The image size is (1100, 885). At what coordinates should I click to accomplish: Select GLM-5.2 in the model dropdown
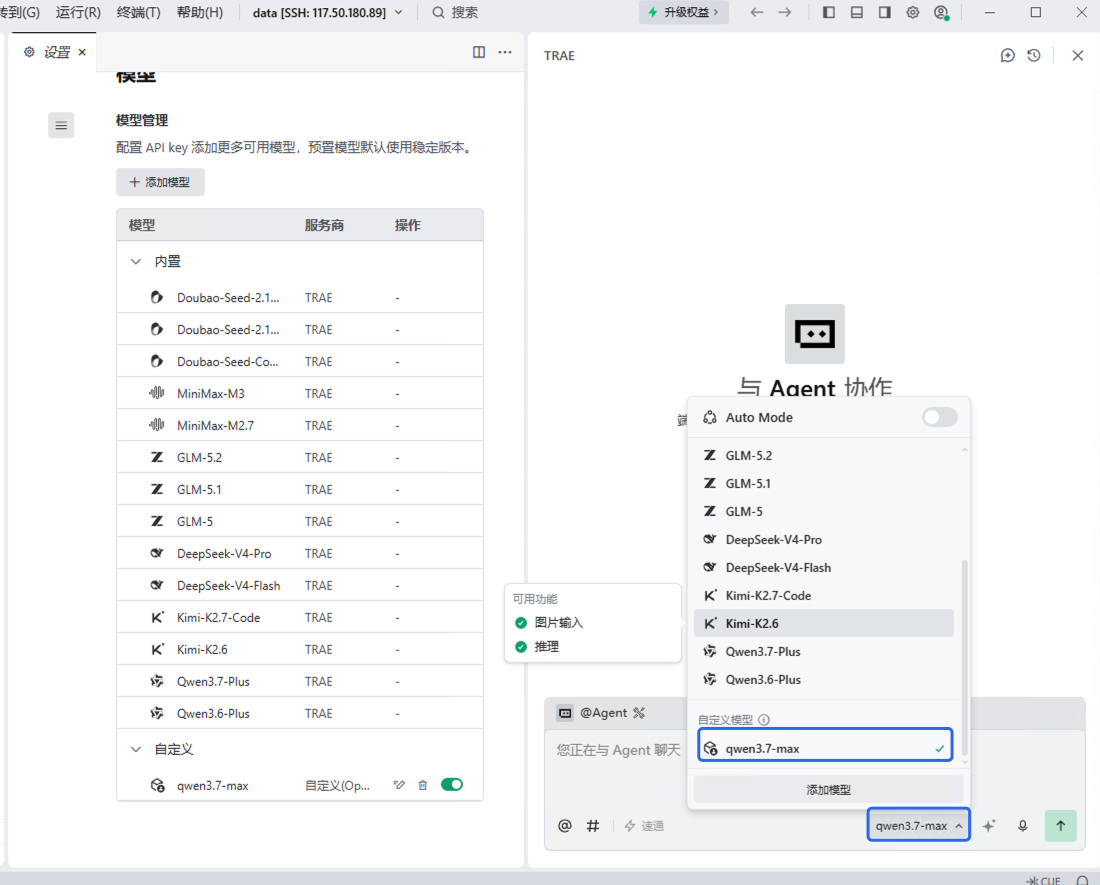824,455
